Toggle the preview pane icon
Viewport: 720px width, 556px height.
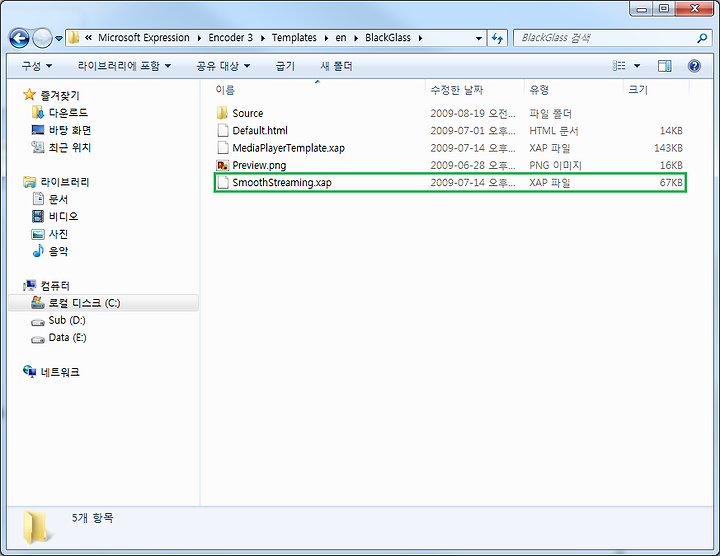tap(664, 66)
